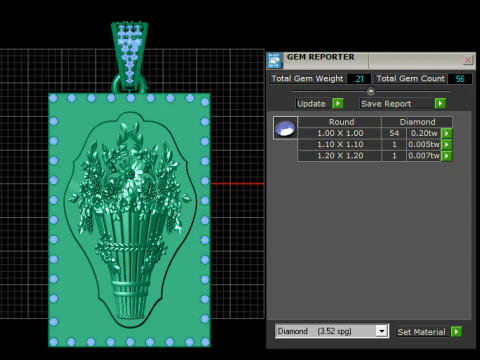Click the Diamond column header
Screen dimensions: 480x360
tap(417, 122)
